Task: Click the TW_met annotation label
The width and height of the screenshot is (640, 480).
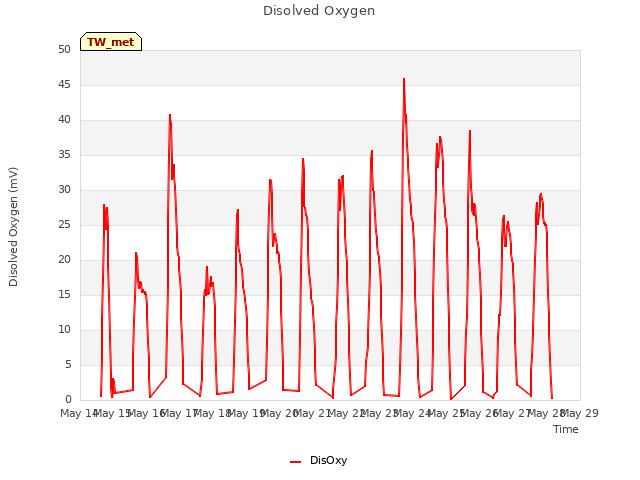Action: coord(111,42)
